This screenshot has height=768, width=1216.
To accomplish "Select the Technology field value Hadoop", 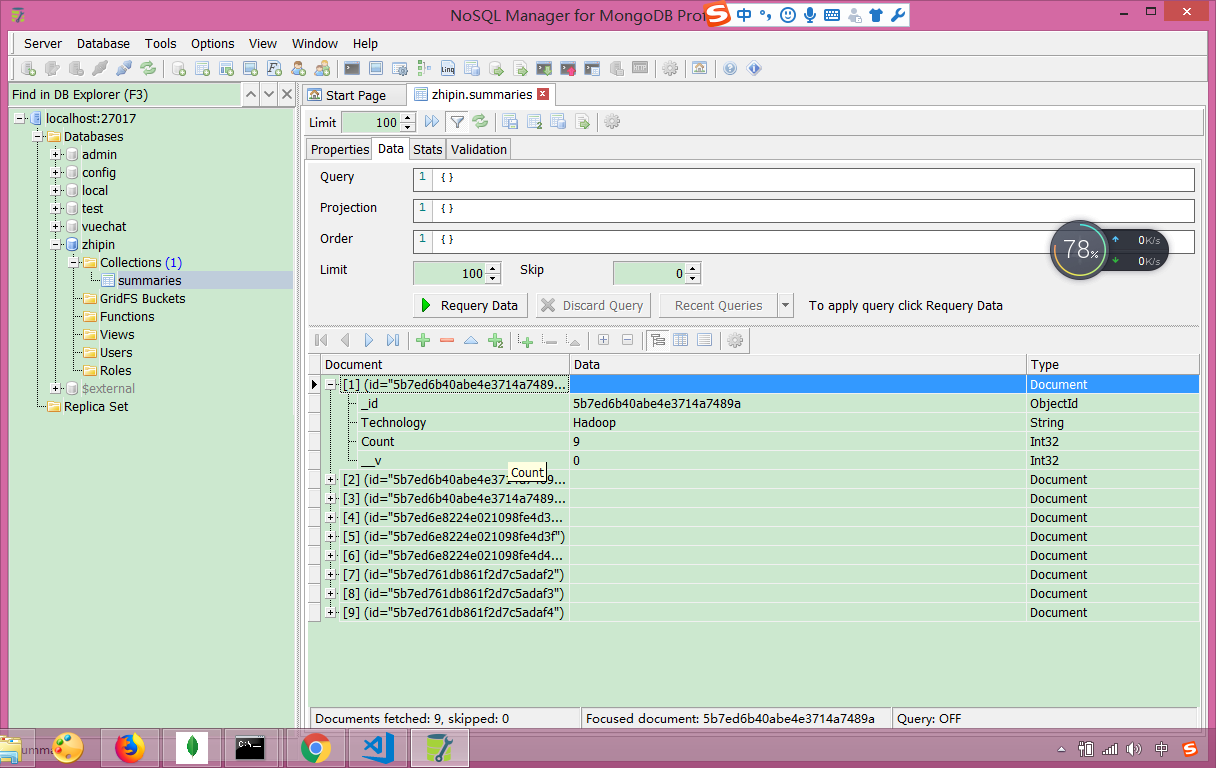I will tap(594, 423).
